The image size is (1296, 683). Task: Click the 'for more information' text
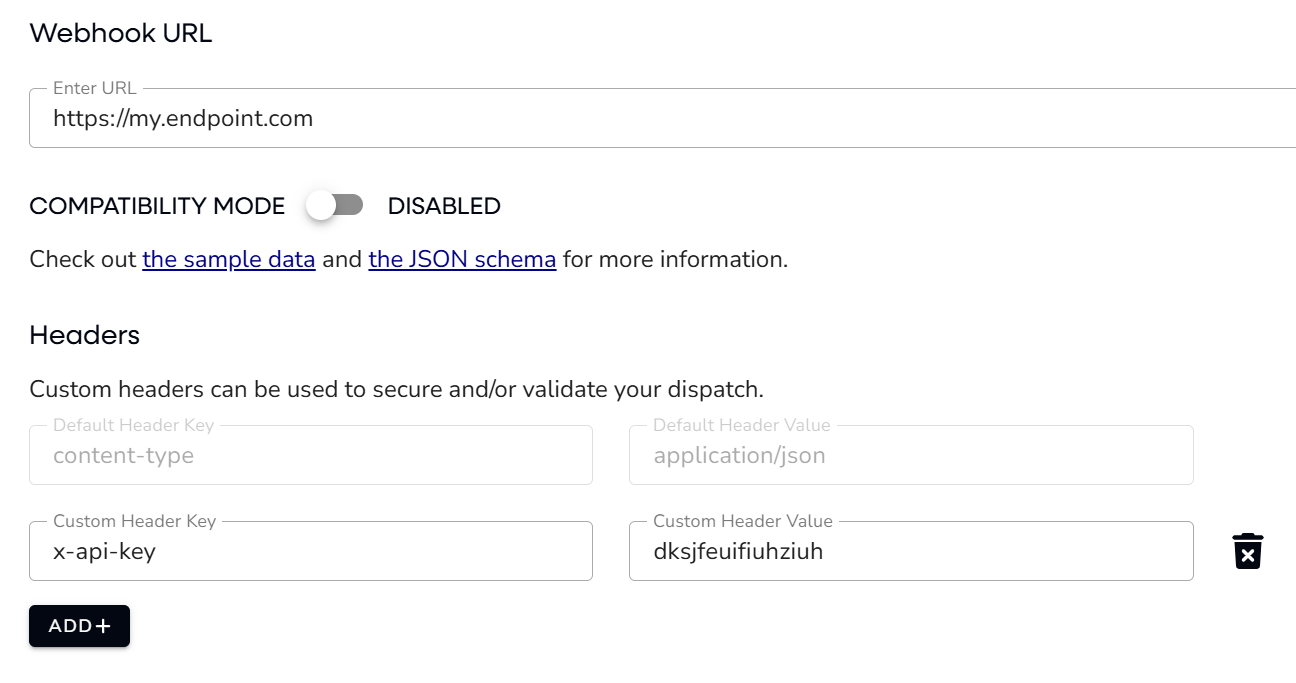pyautogui.click(x=675, y=260)
